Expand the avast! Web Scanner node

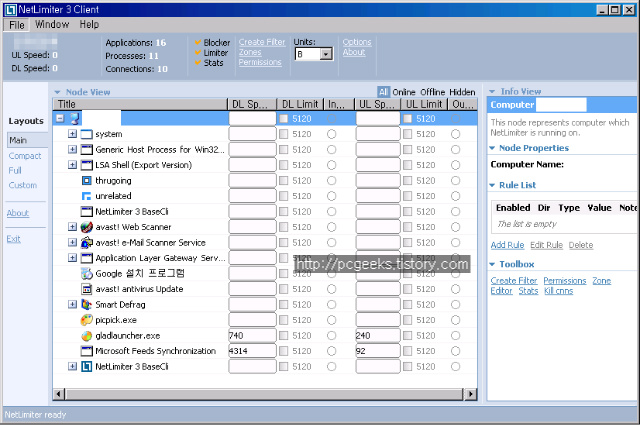72,227
